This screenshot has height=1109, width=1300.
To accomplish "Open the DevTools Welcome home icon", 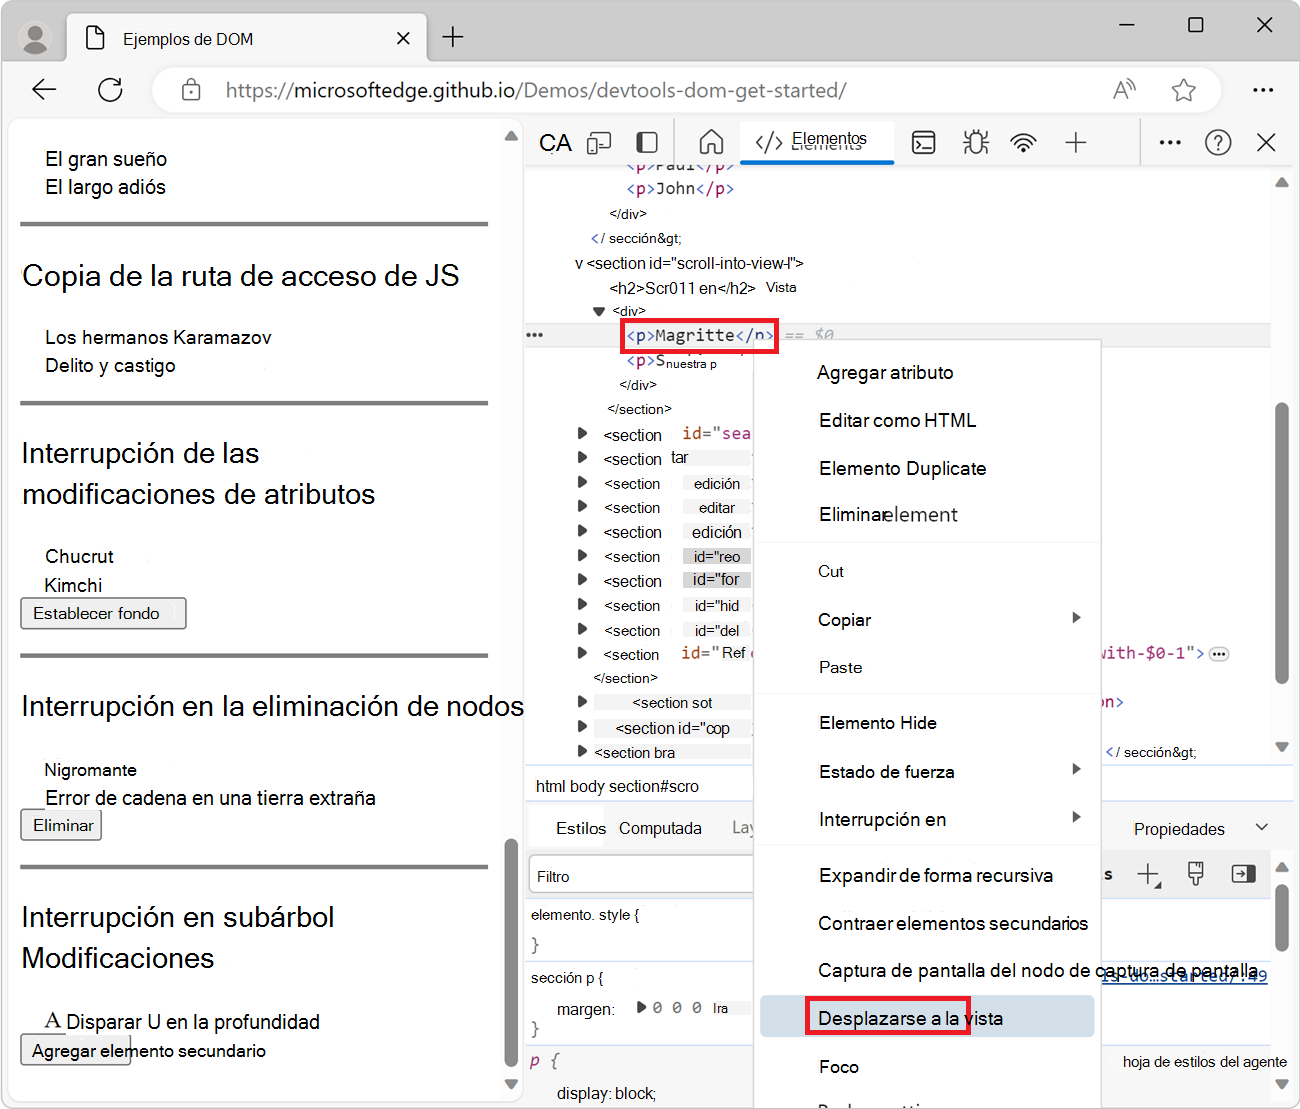I will point(711,142).
